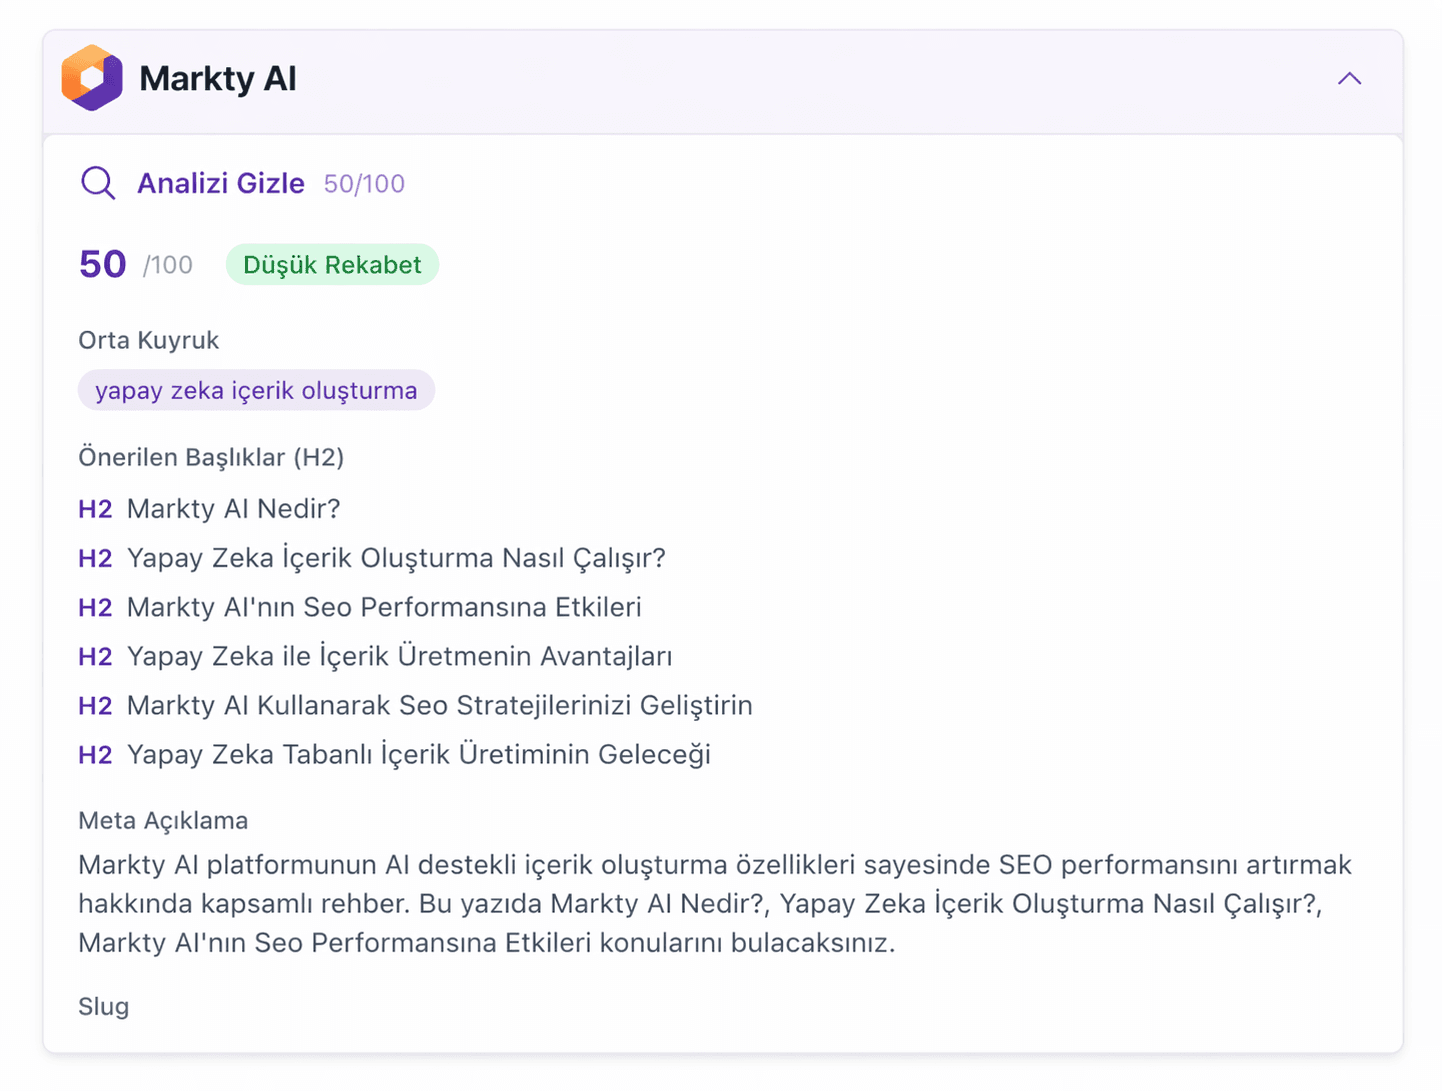Click the Markty AI hexagon logo
The height and width of the screenshot is (1091, 1442).
tap(92, 78)
